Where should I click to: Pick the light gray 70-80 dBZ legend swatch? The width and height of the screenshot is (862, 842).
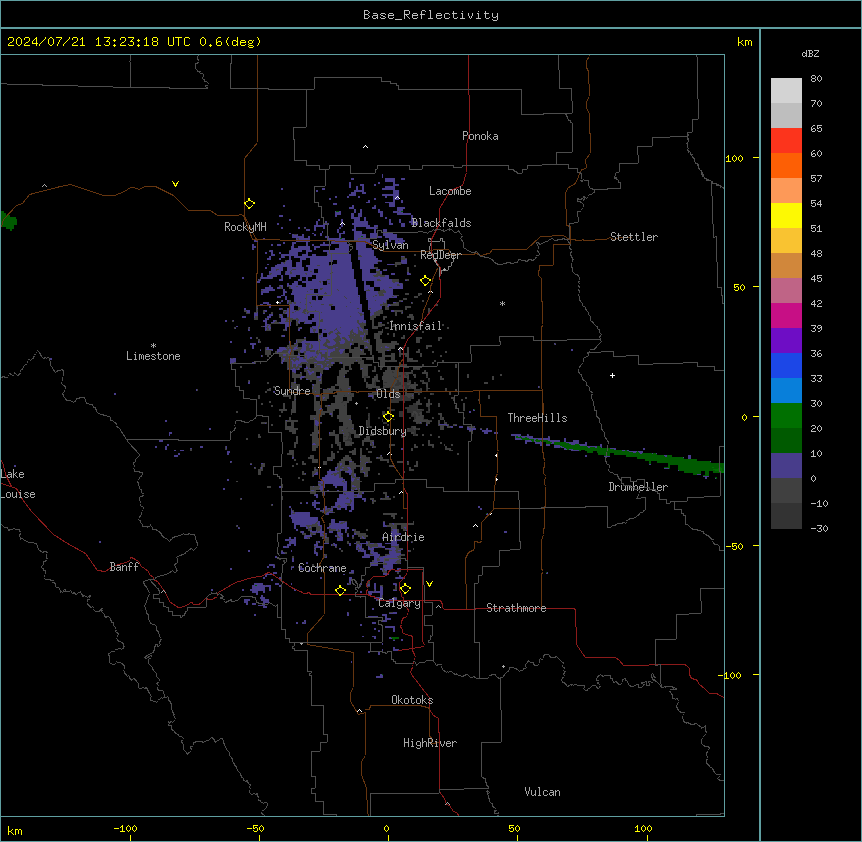786,91
